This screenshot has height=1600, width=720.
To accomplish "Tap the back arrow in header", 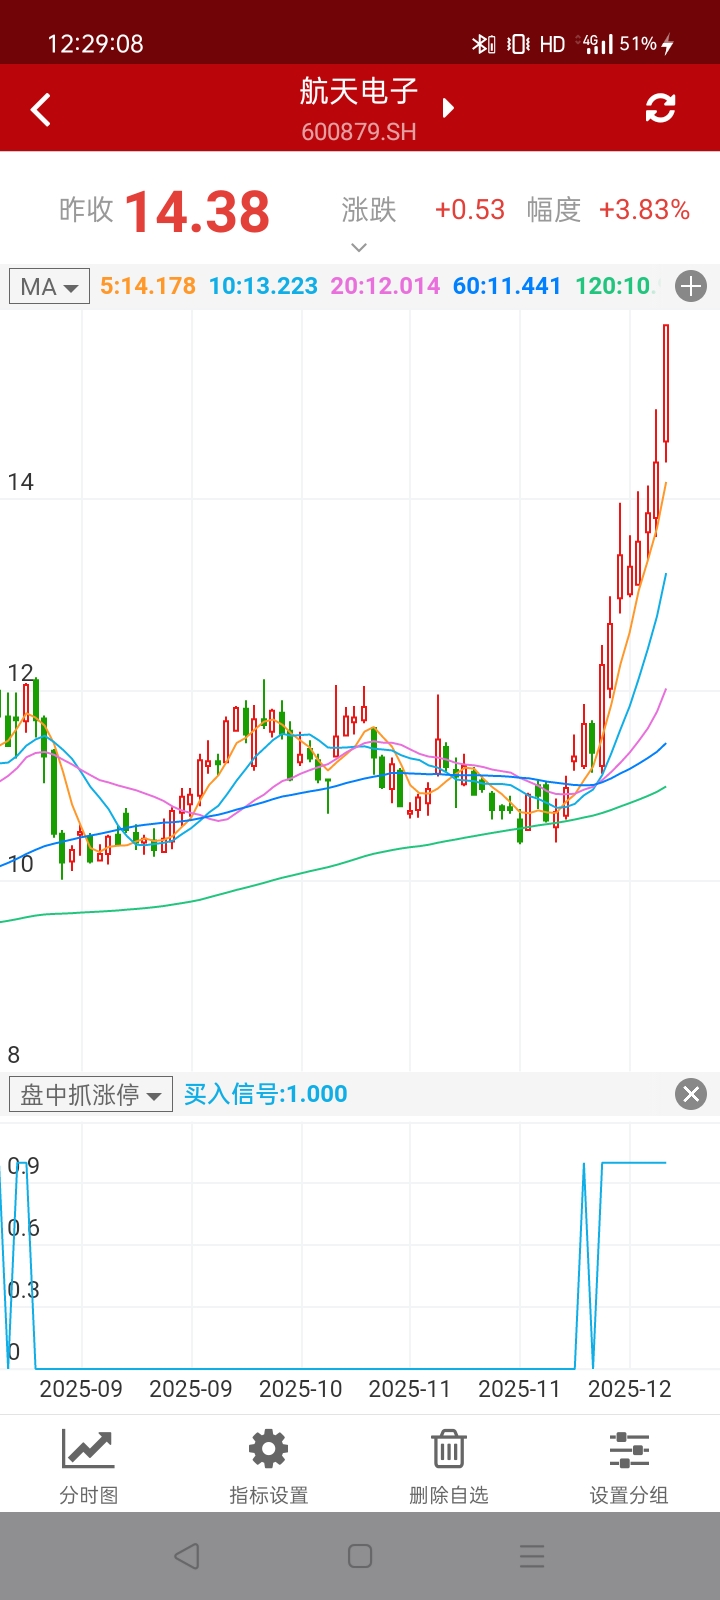I will click(41, 109).
